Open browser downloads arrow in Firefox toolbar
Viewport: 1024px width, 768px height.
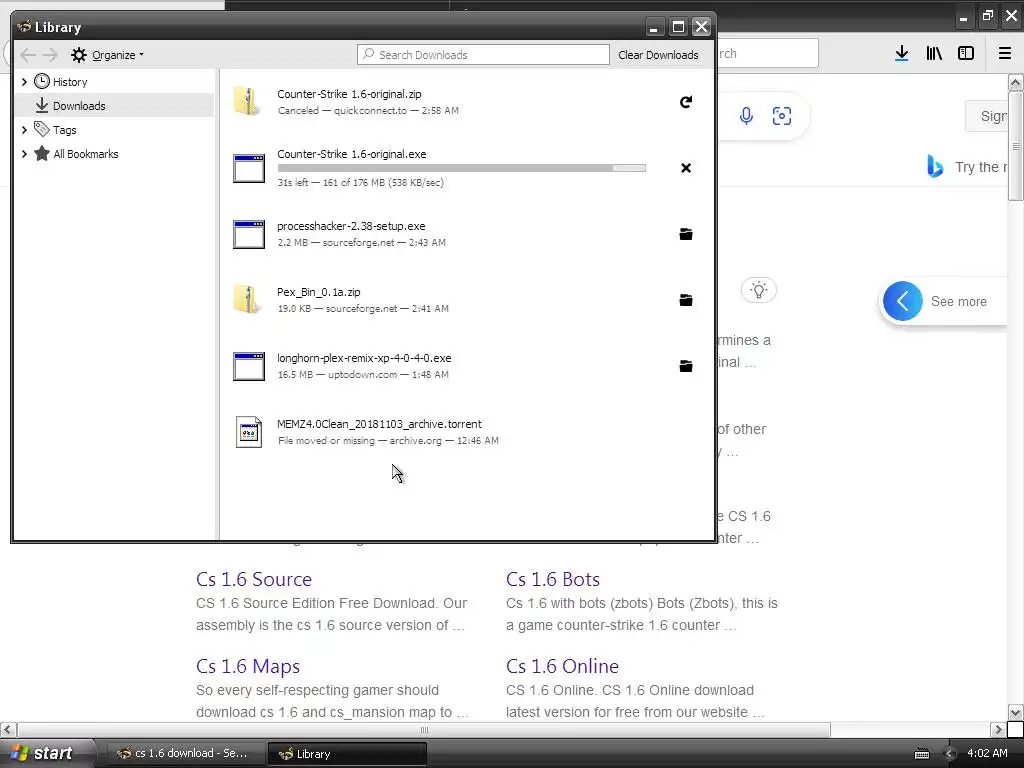[x=902, y=54]
